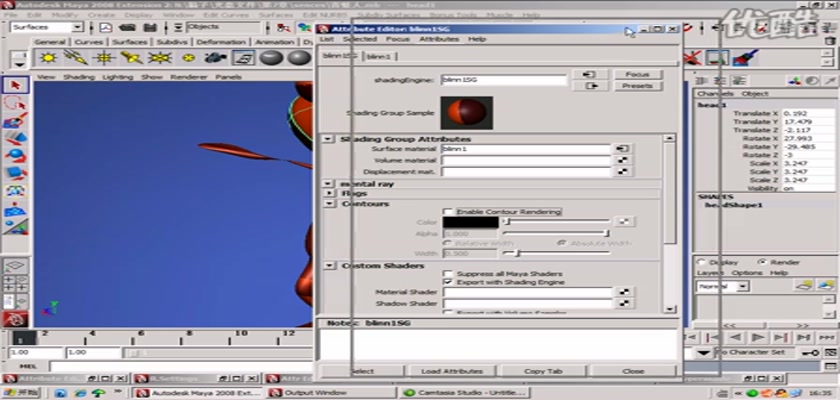
Task: Enable Contour Rendering checkbox
Action: click(448, 212)
